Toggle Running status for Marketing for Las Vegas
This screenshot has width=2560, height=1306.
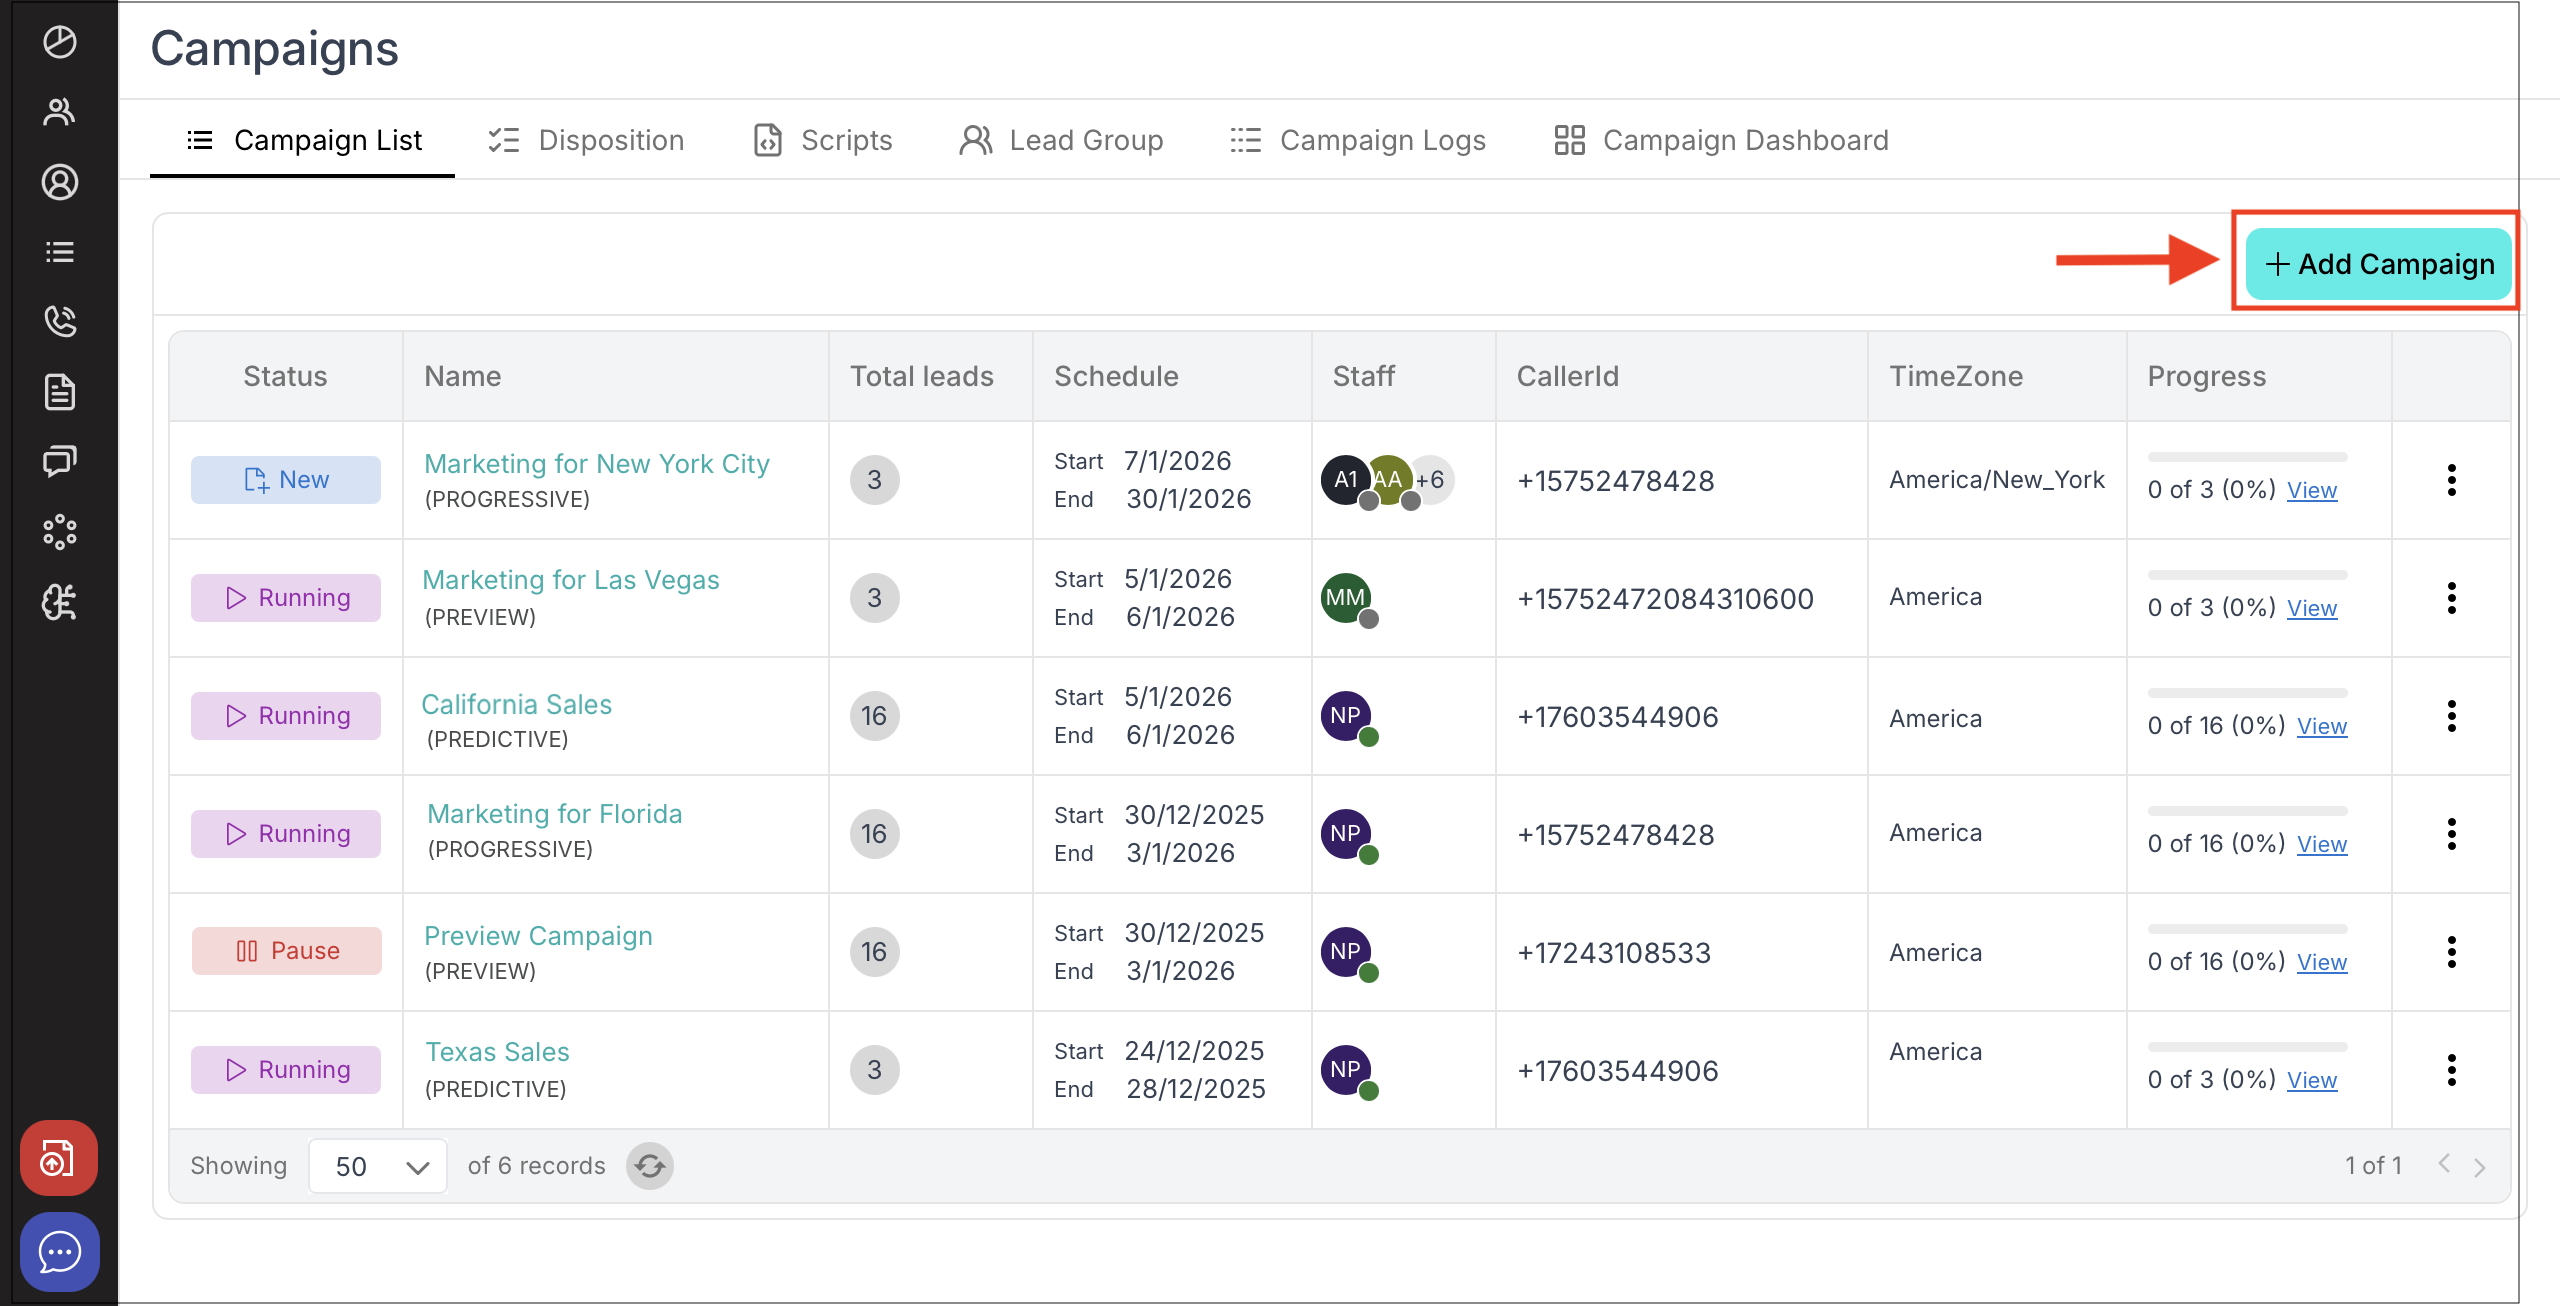tap(286, 598)
